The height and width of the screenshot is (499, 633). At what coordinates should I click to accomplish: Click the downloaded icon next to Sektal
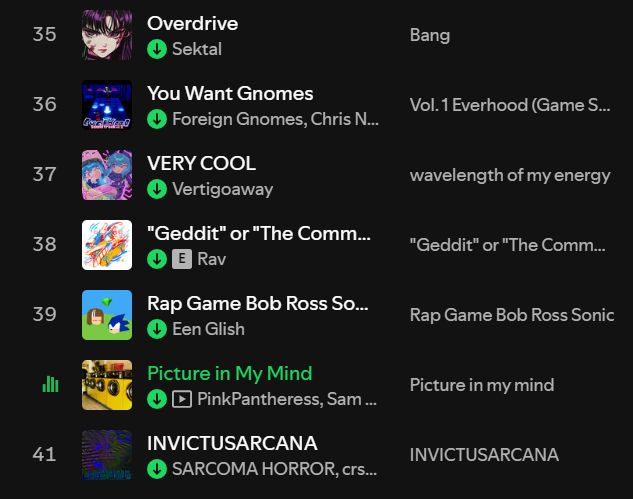[157, 49]
